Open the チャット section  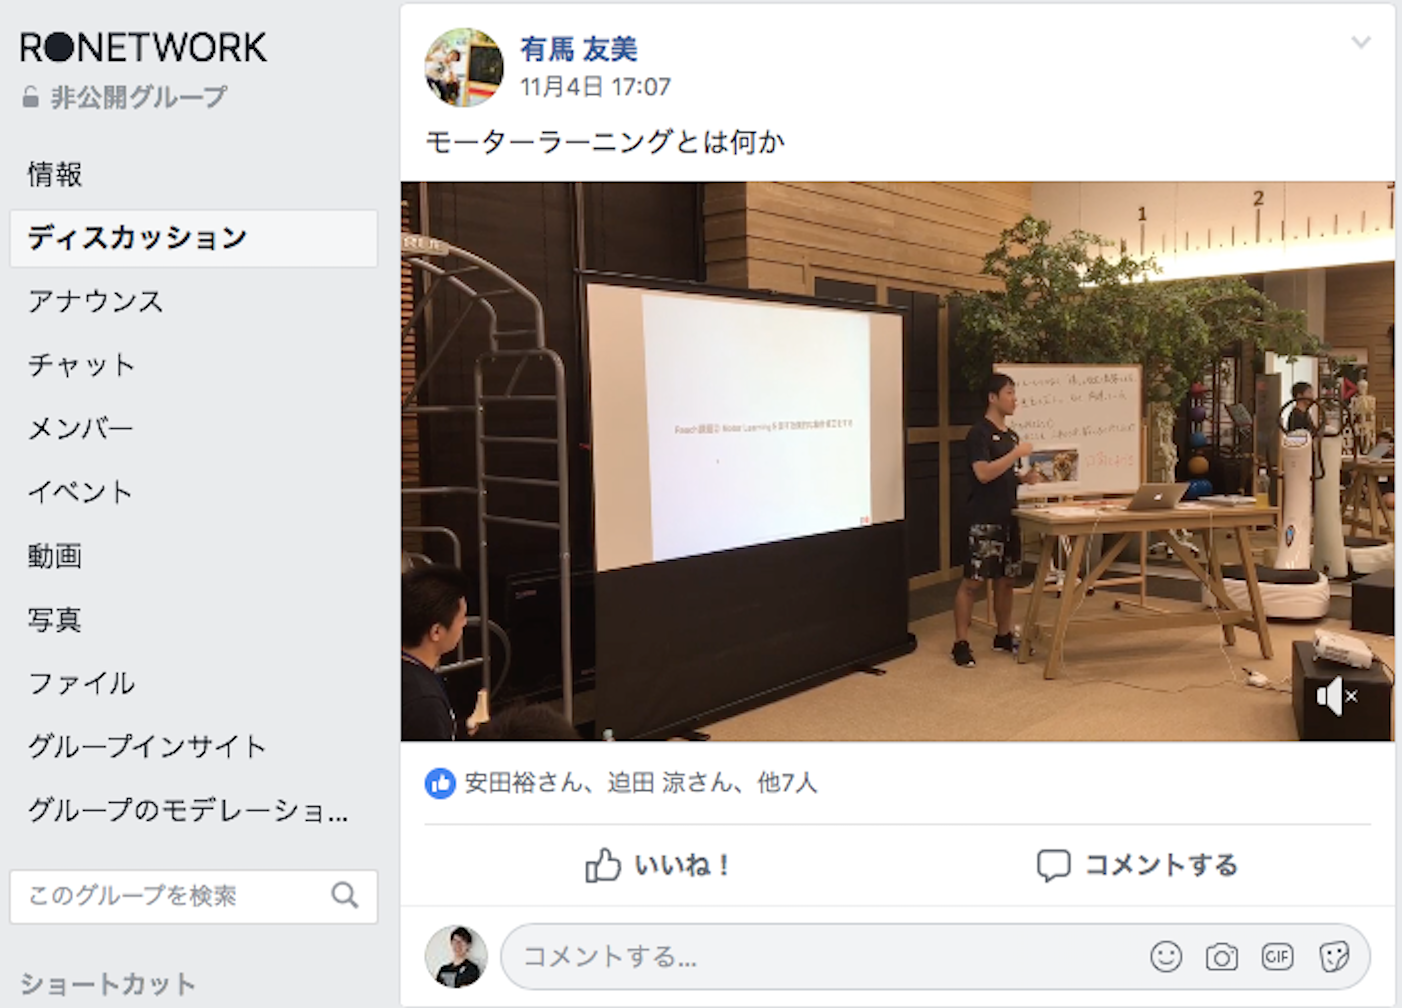pyautogui.click(x=81, y=365)
